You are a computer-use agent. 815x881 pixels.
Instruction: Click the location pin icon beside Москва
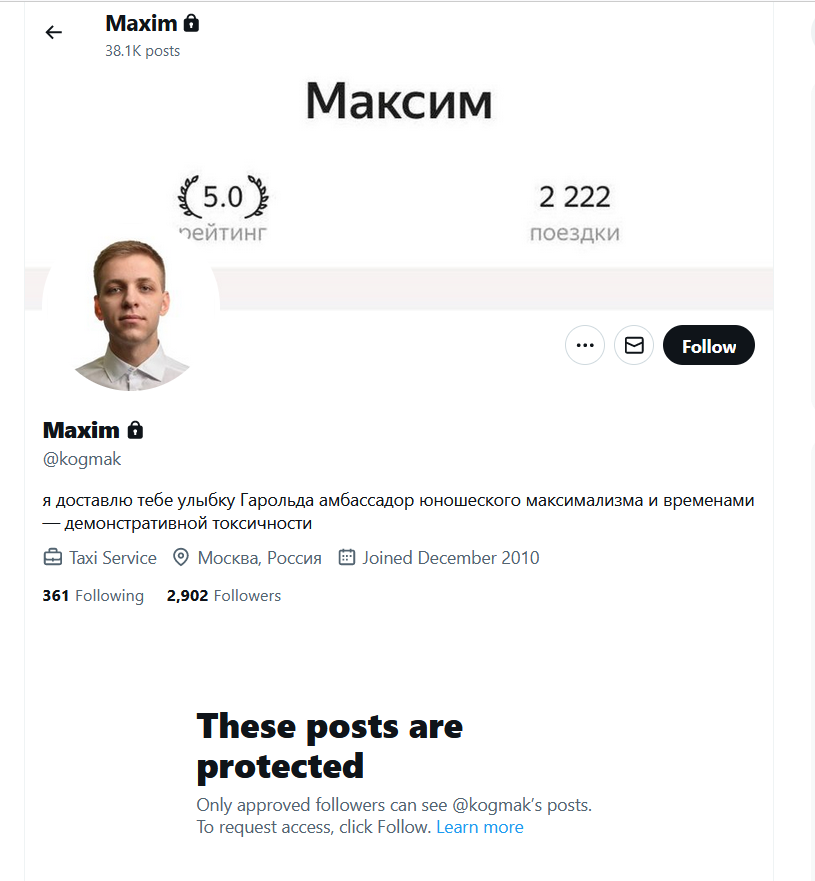(x=181, y=558)
